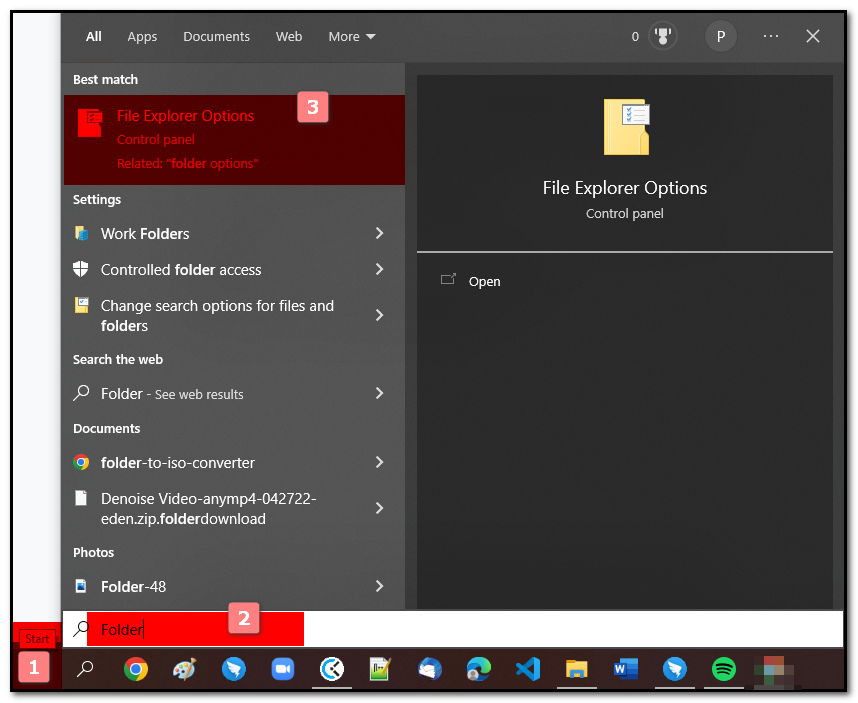This screenshot has height=703, width=858.
Task: Expand Denoise Video result chevron arrow
Action: (380, 508)
